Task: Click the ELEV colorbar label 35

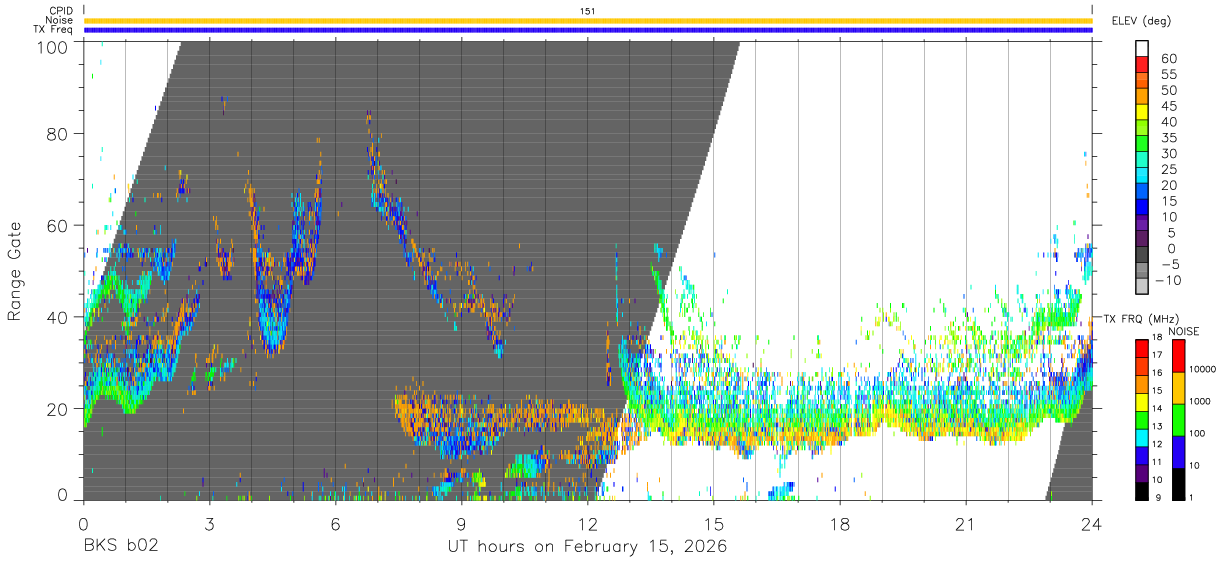Action: 1168,138
